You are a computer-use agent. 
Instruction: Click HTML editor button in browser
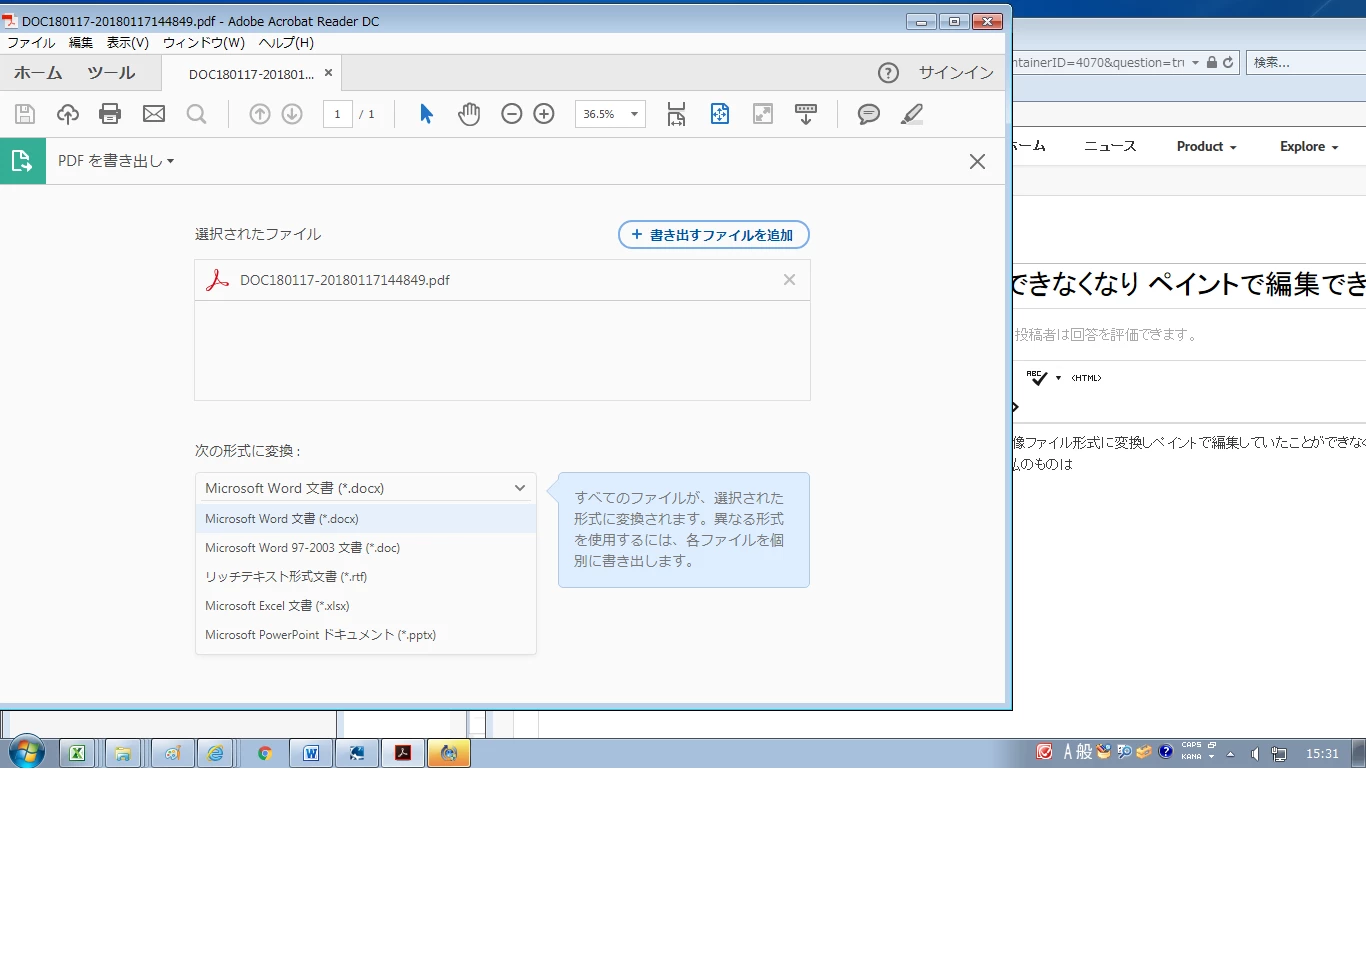point(1086,378)
